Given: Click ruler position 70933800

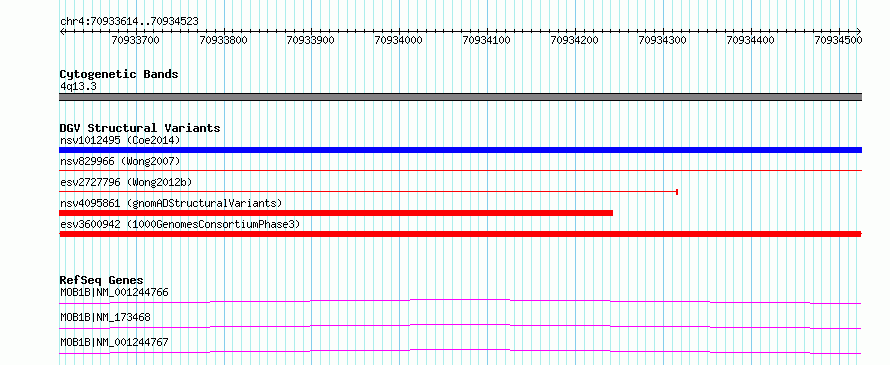Looking at the screenshot, I should [224, 40].
